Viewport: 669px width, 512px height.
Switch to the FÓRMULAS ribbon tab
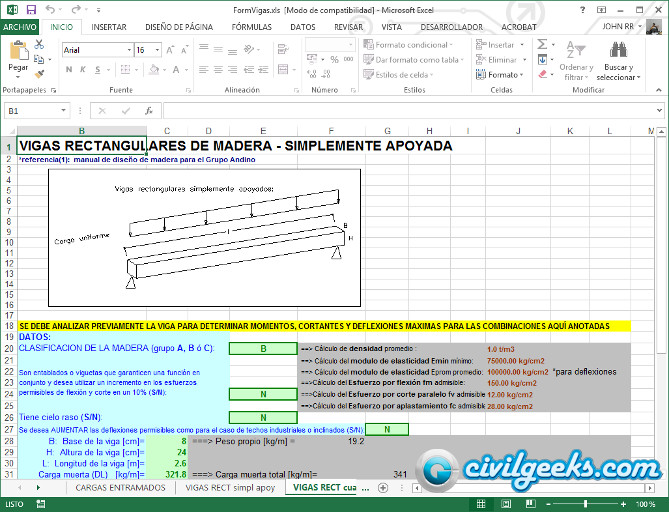(251, 27)
